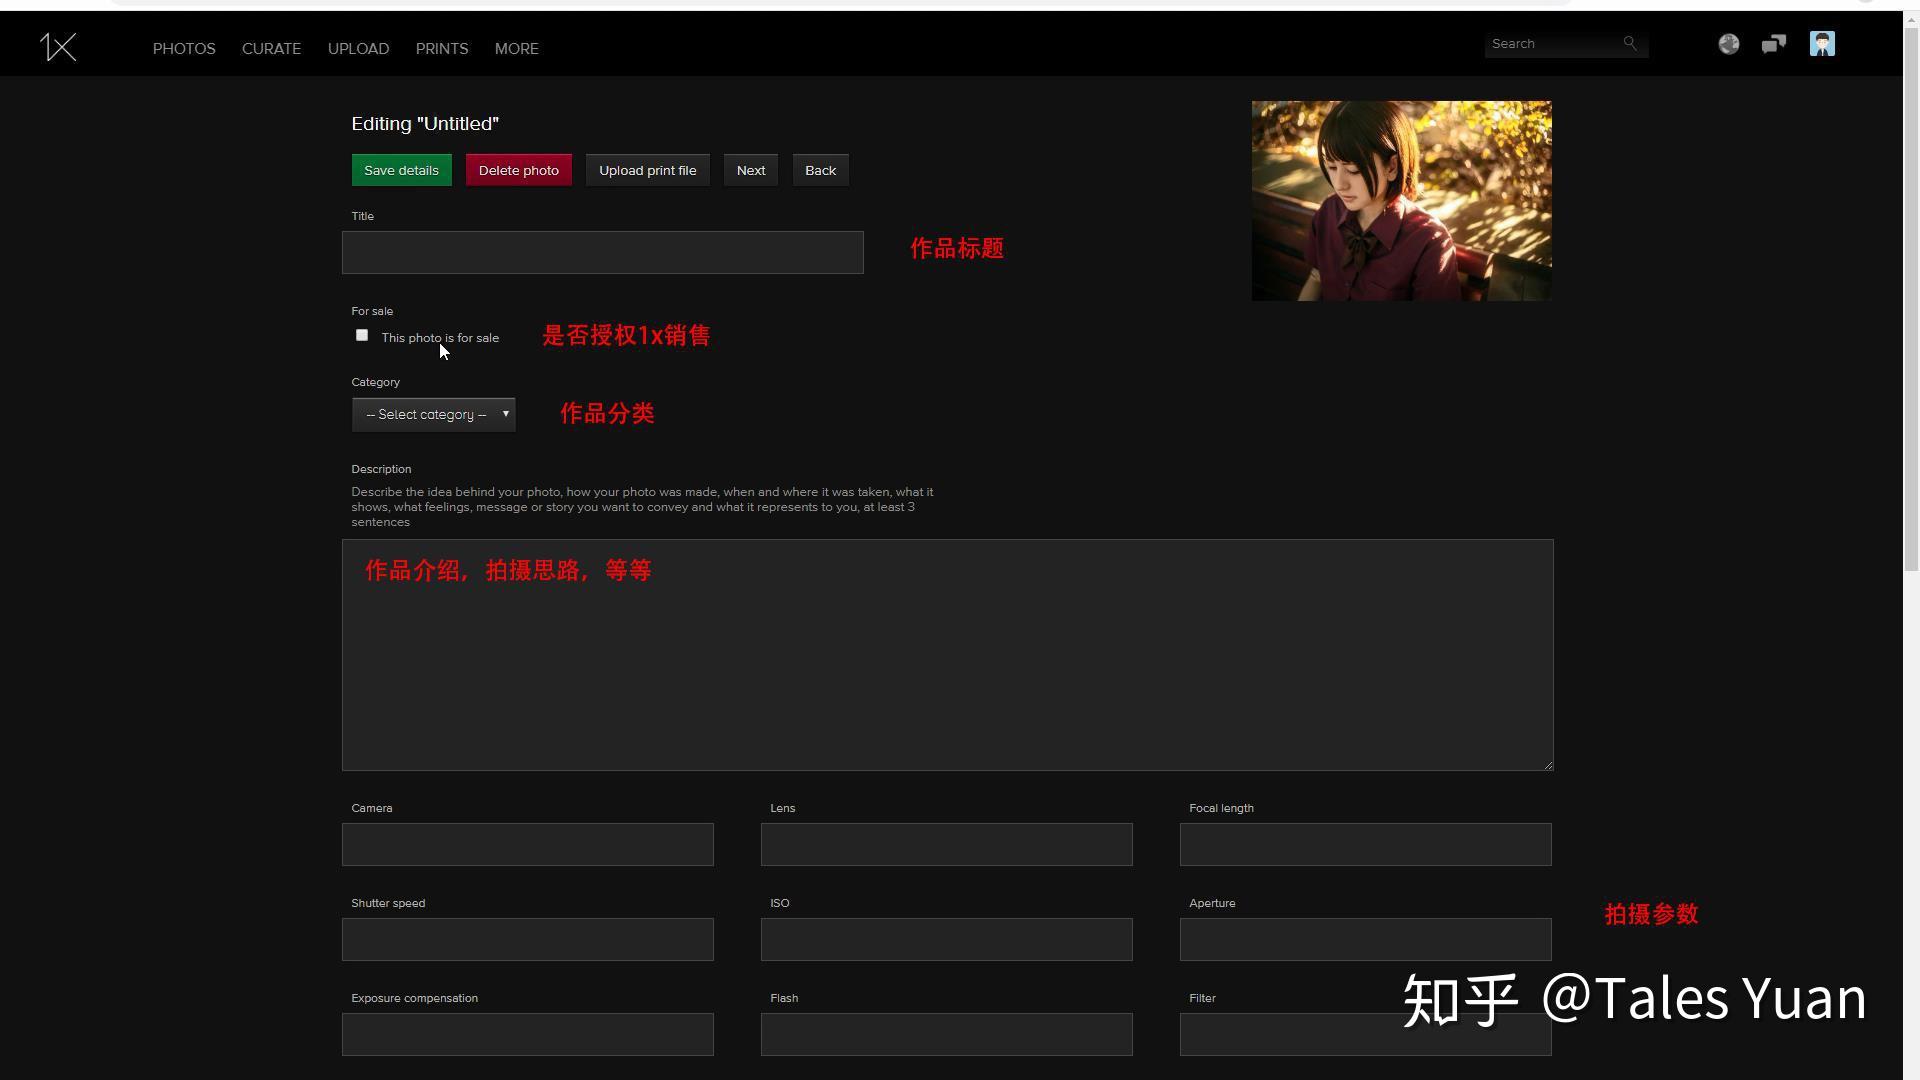Click the Upload print file button
1920x1080 pixels.
647,170
